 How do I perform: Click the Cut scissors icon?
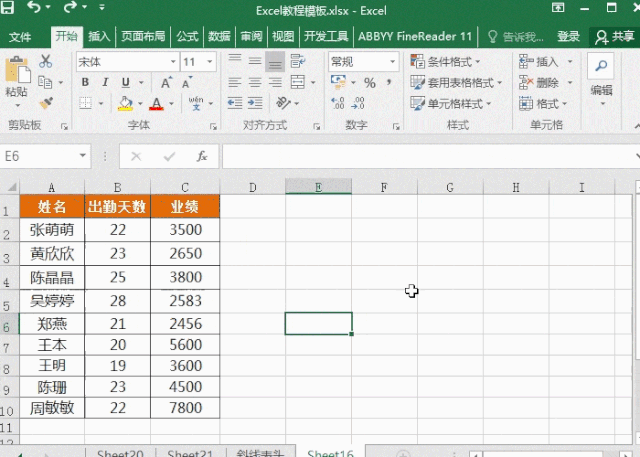click(x=46, y=62)
